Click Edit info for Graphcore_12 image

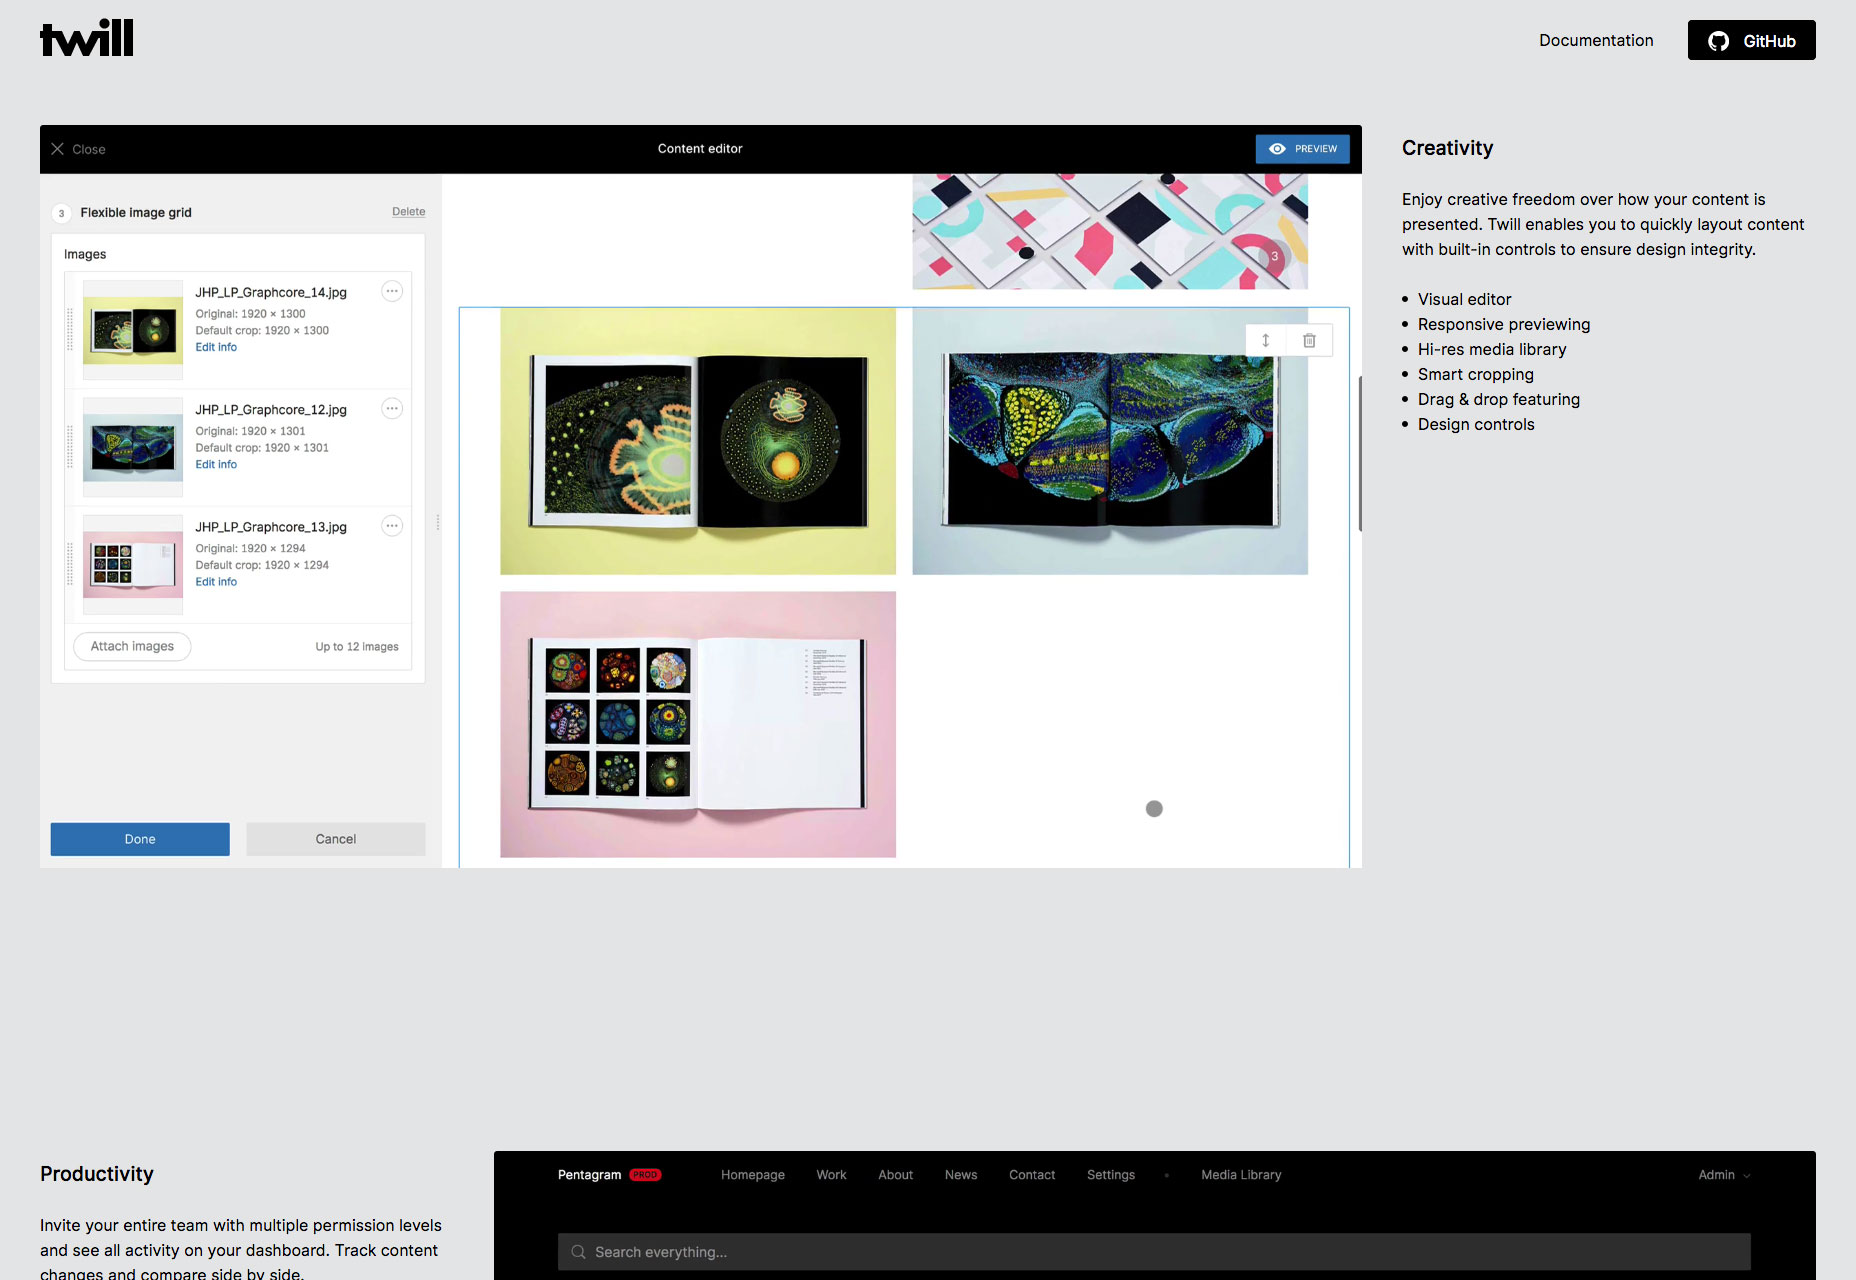pyautogui.click(x=216, y=464)
